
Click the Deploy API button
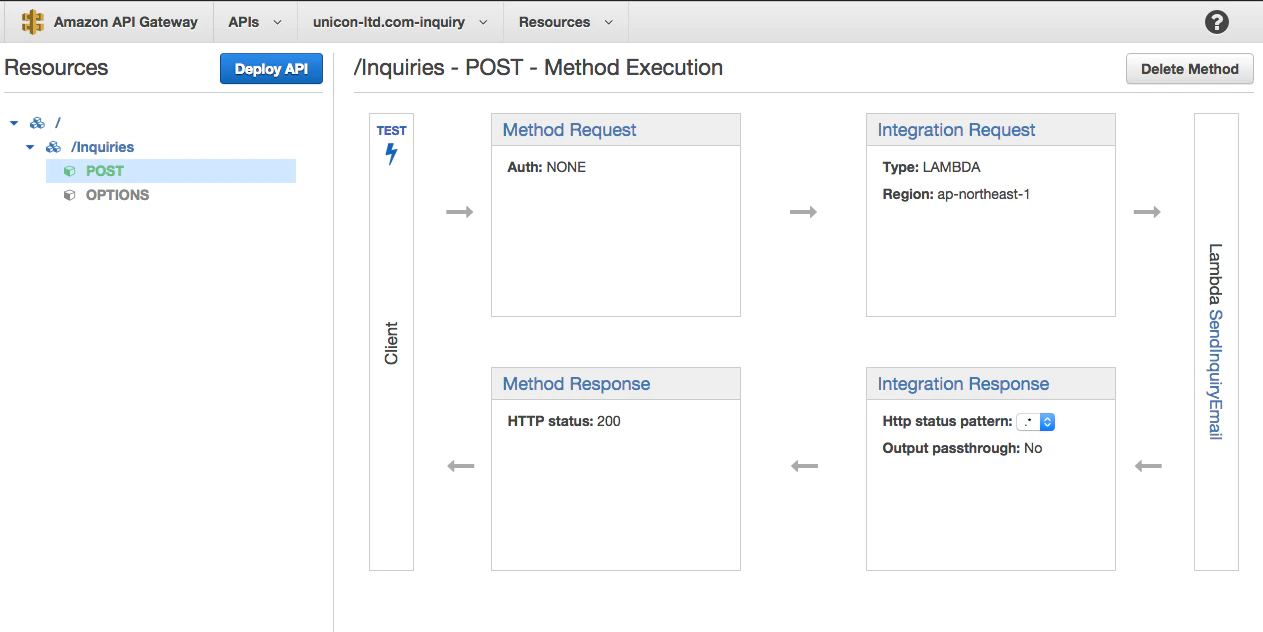[x=271, y=69]
